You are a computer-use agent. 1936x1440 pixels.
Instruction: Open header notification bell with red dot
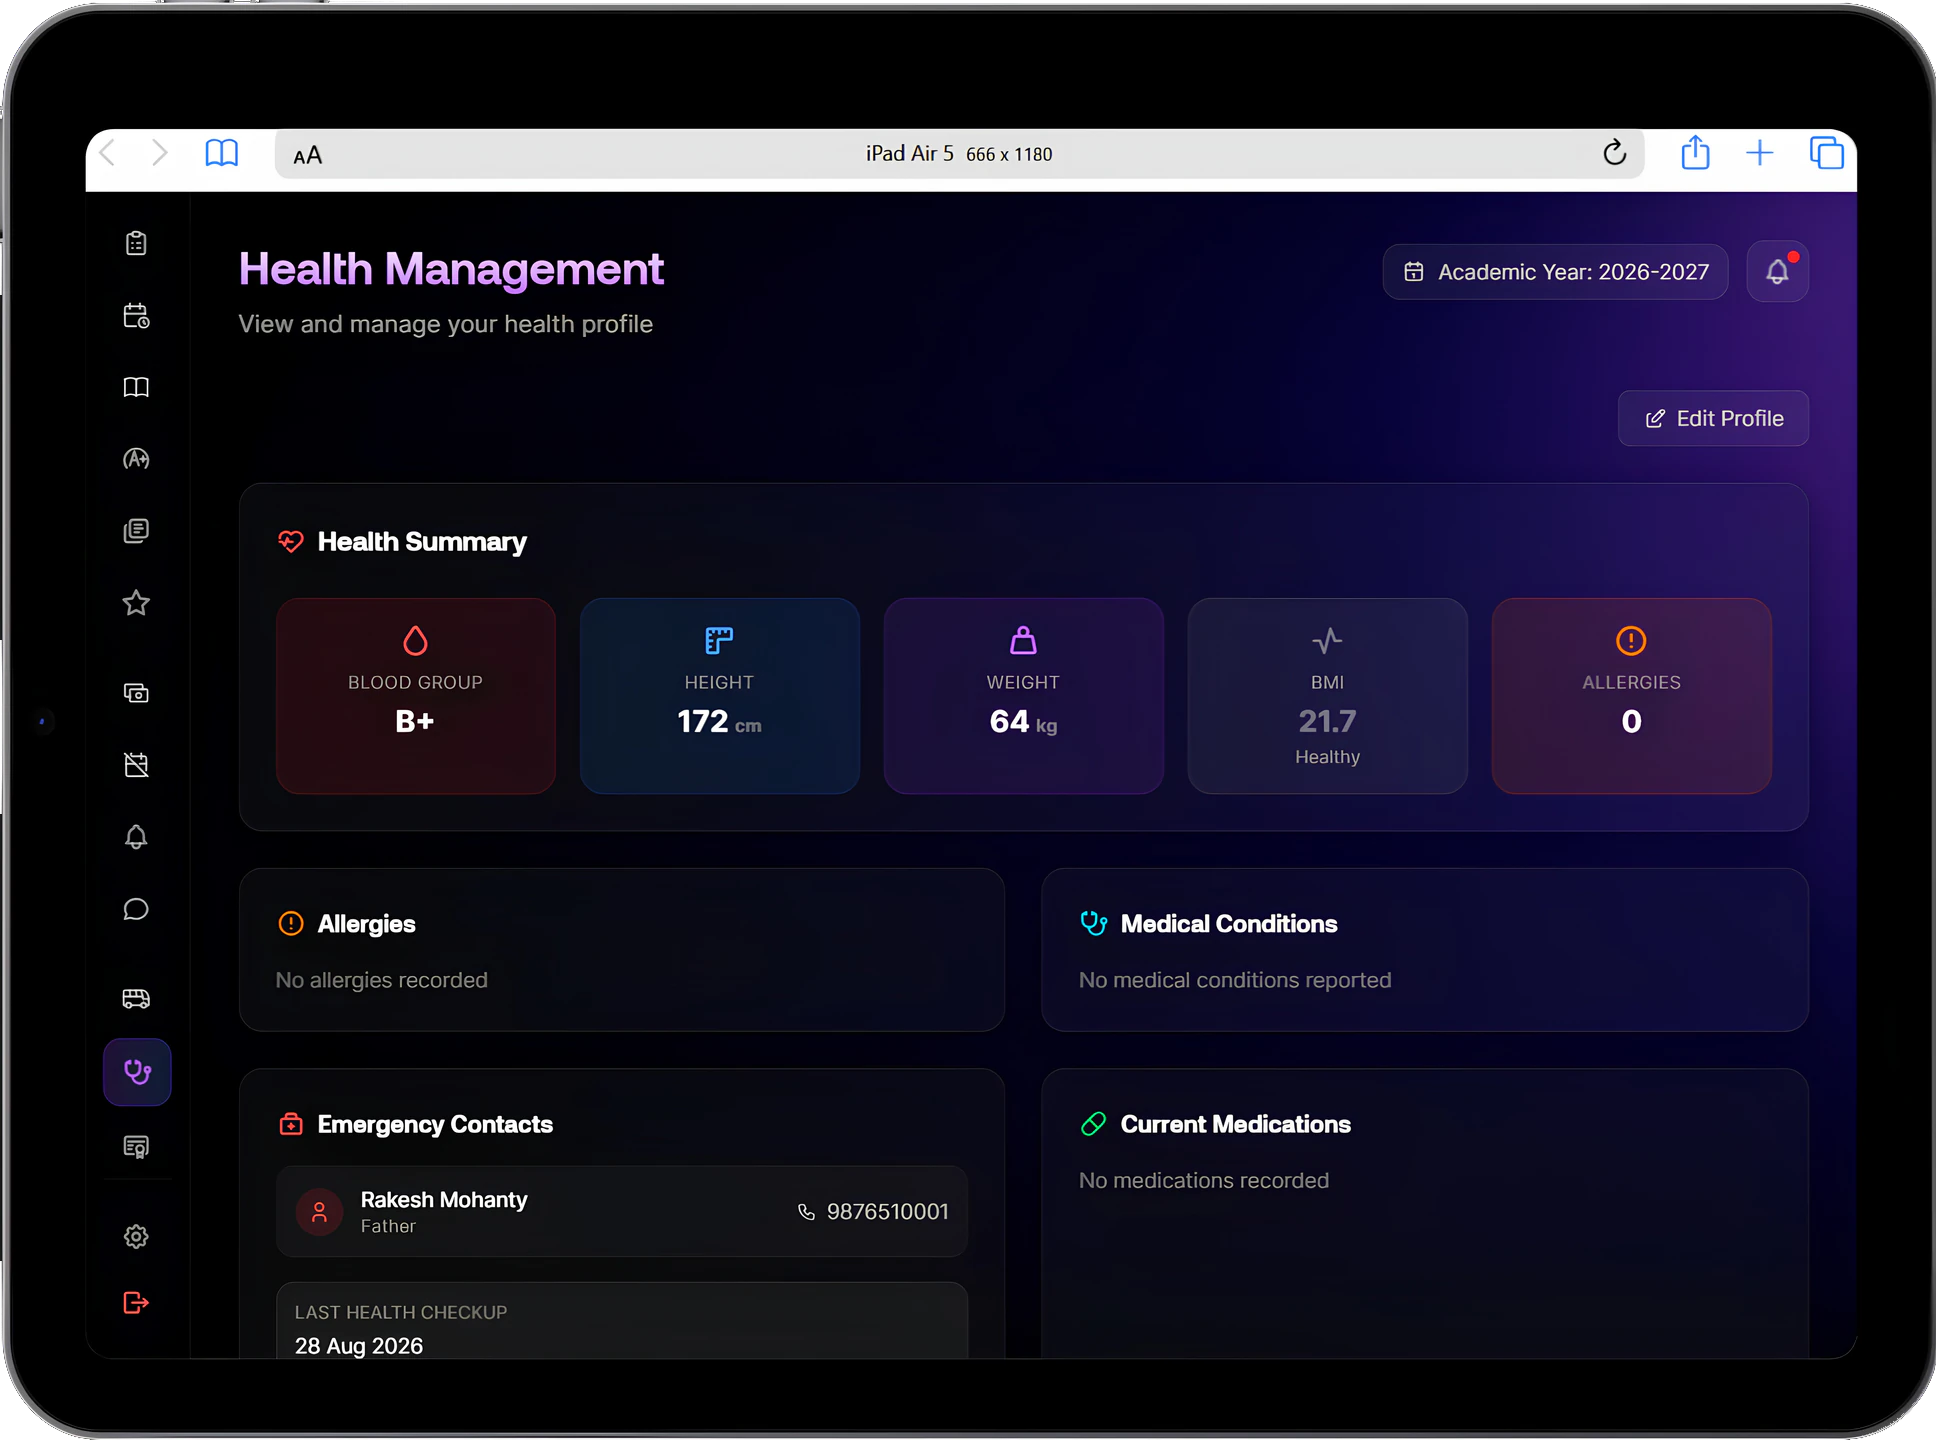[x=1777, y=271]
